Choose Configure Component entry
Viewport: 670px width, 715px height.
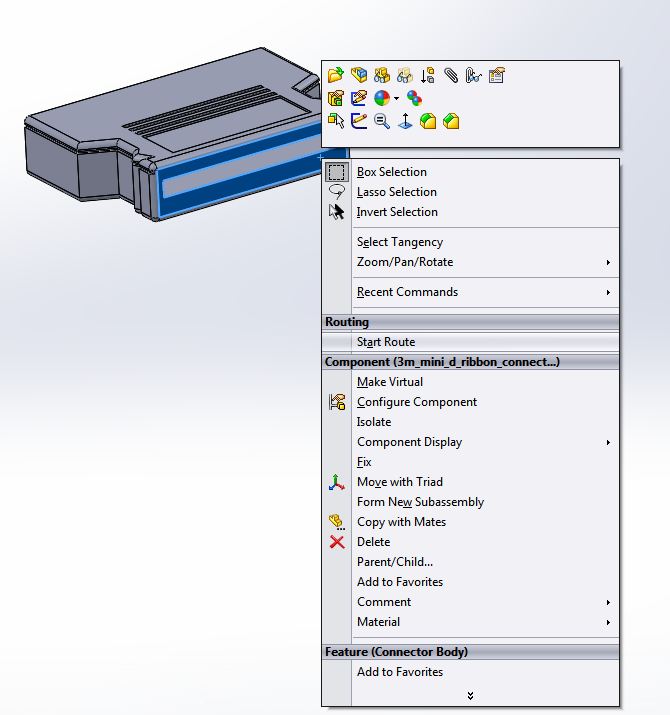point(470,402)
